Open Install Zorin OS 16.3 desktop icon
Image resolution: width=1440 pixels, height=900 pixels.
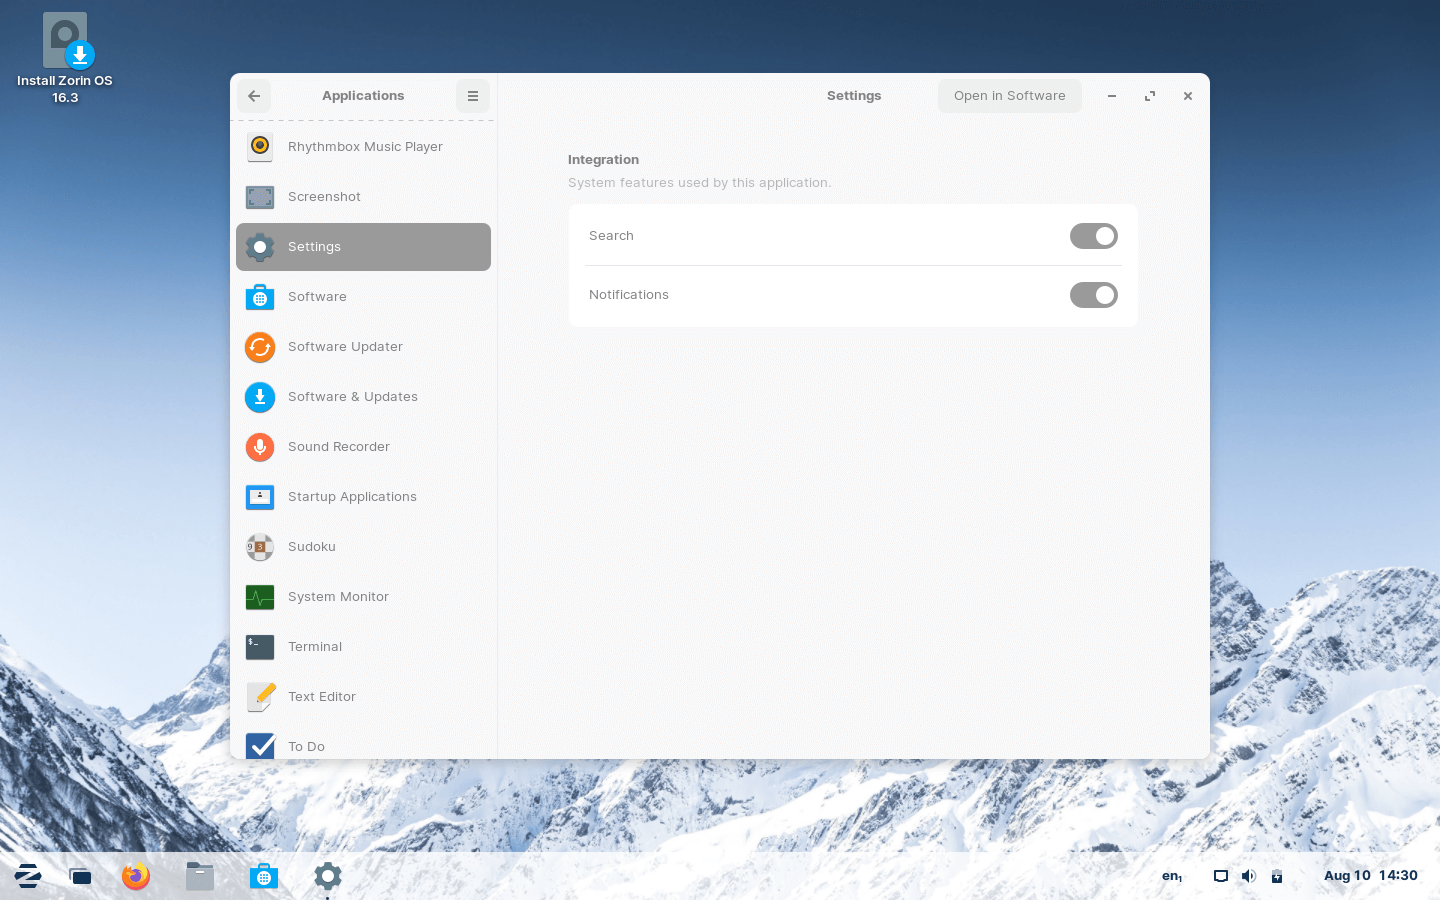(65, 58)
